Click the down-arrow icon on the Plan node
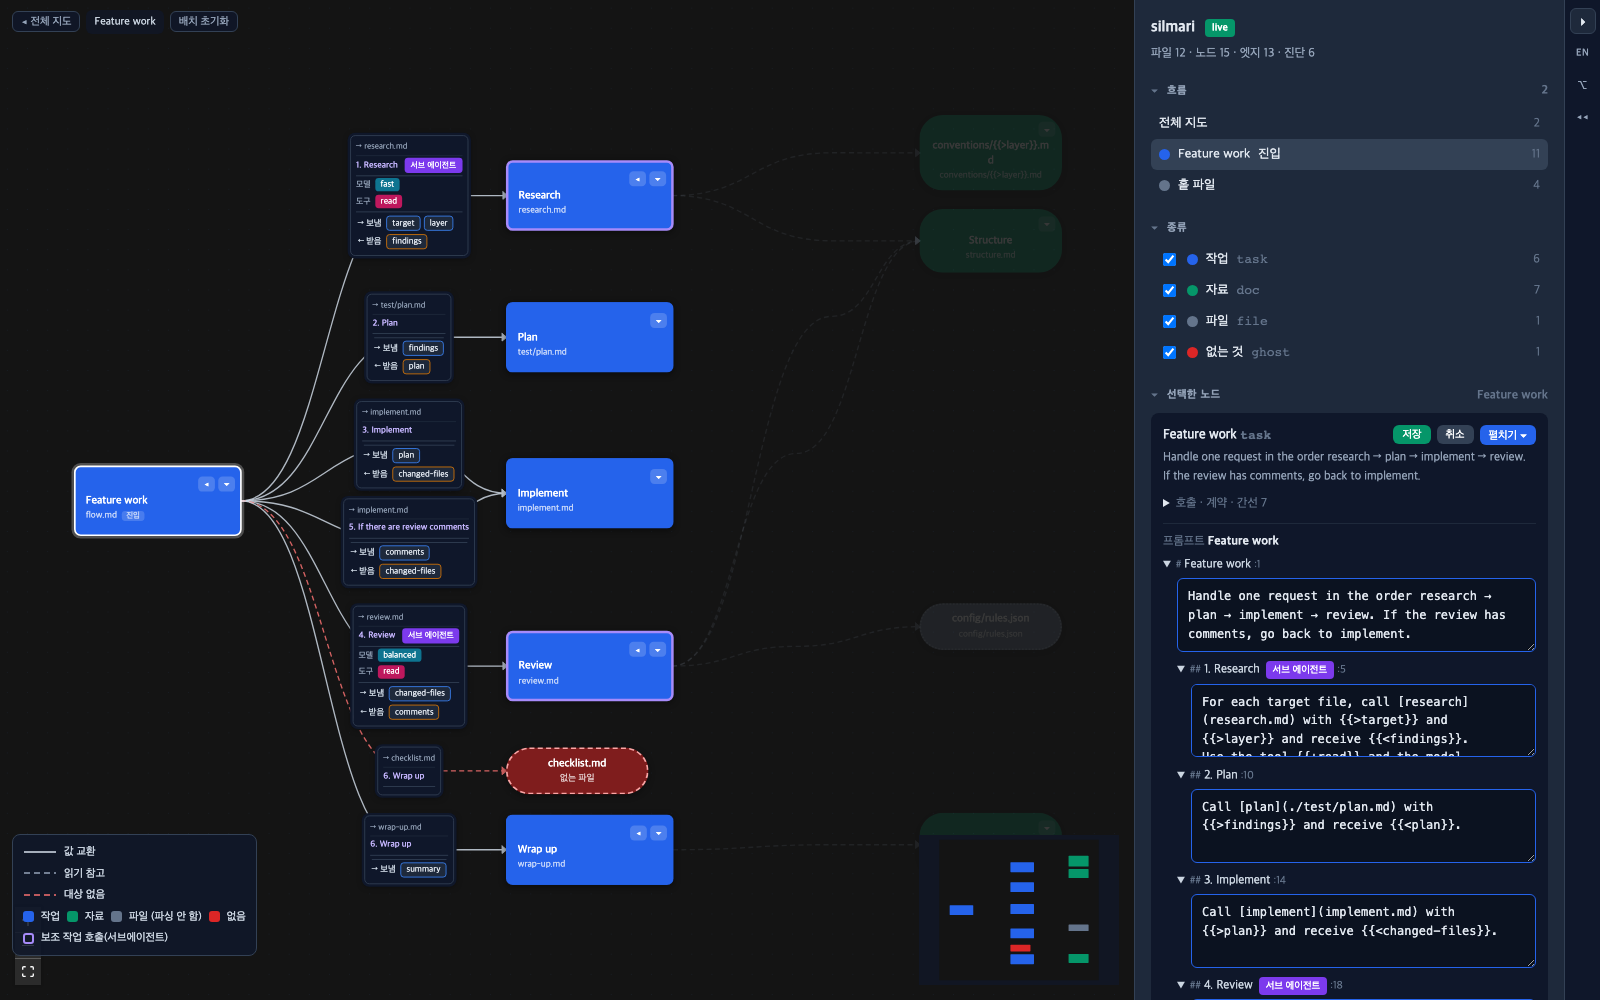This screenshot has width=1600, height=1000. [658, 321]
